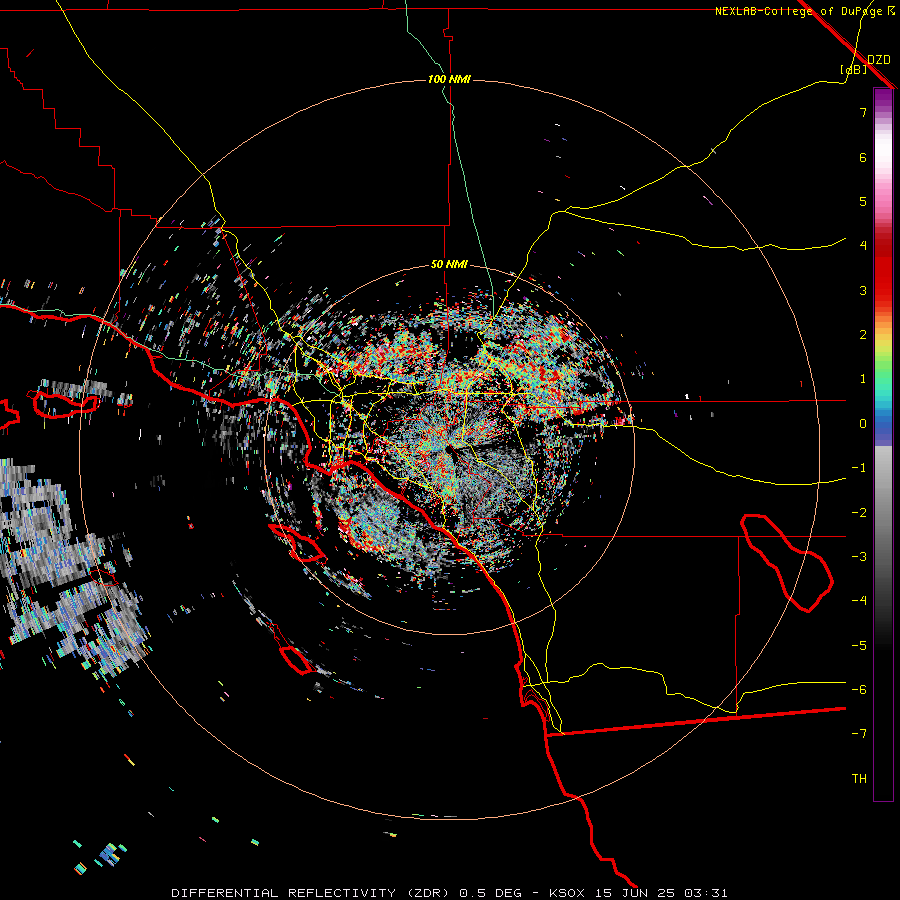Viewport: 900px width, 900px height.
Task: Click the "-6" value on the scale
Action: [859, 690]
